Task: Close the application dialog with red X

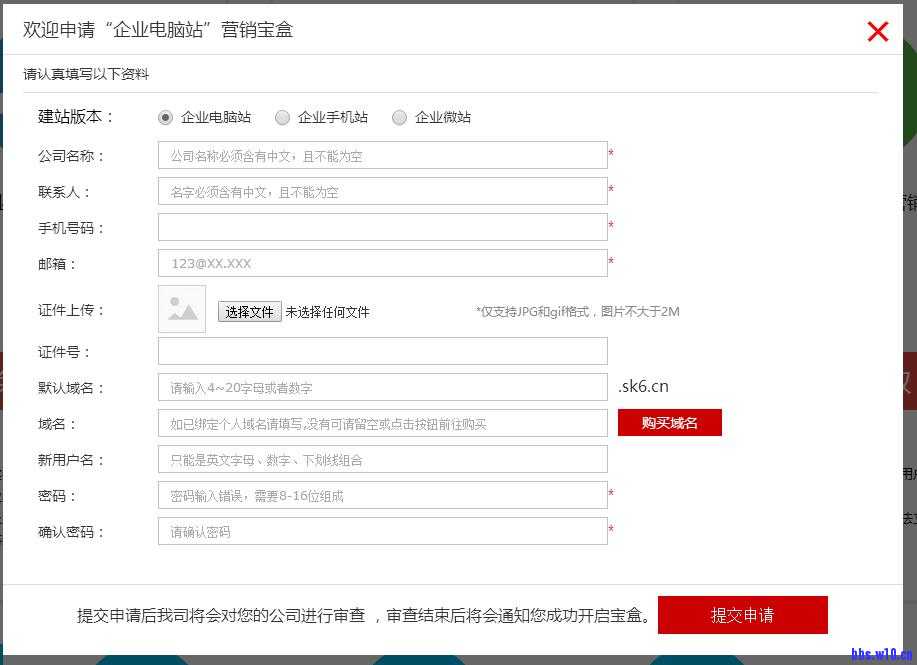Action: (878, 32)
